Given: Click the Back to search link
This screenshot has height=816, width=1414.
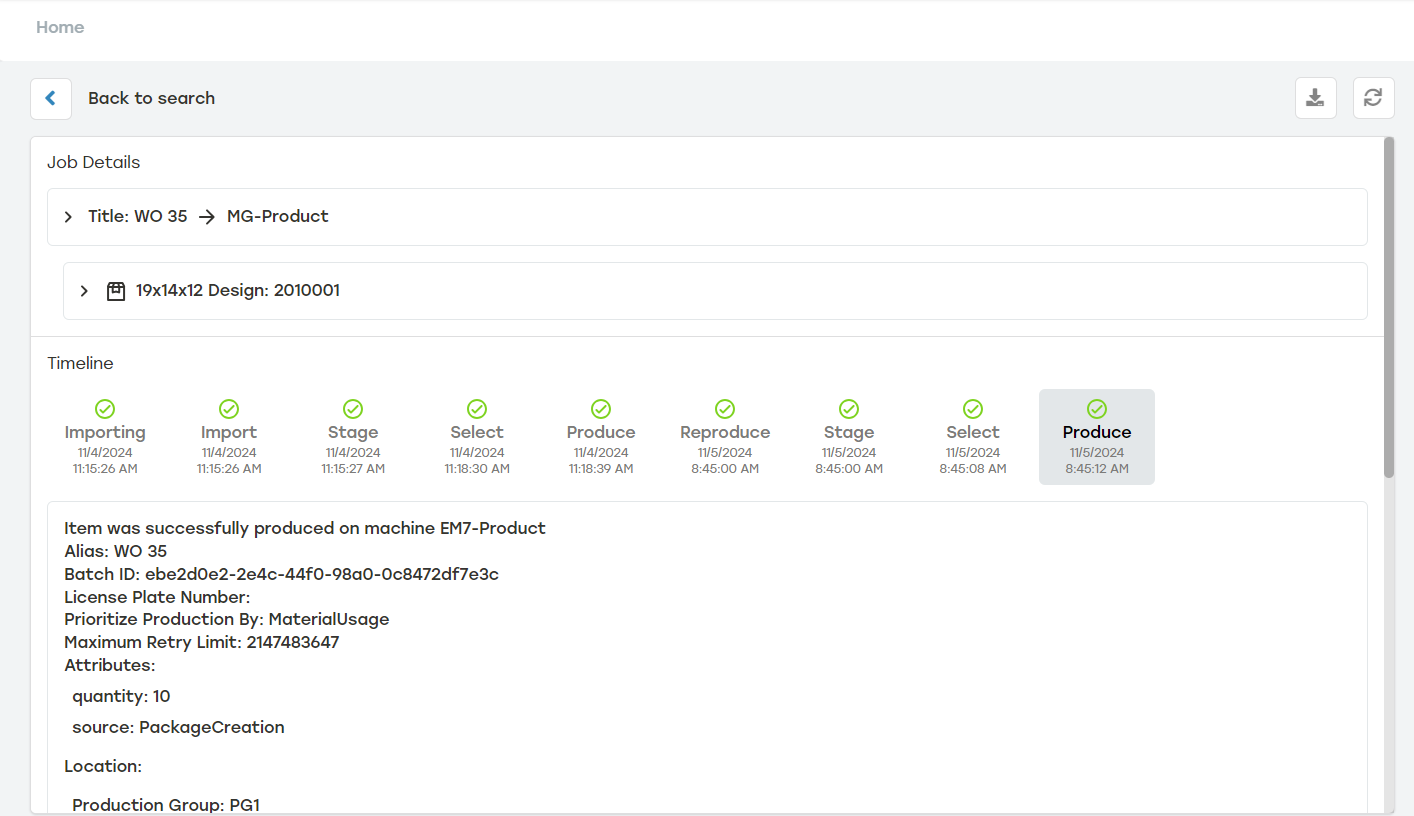Looking at the screenshot, I should tap(151, 97).
